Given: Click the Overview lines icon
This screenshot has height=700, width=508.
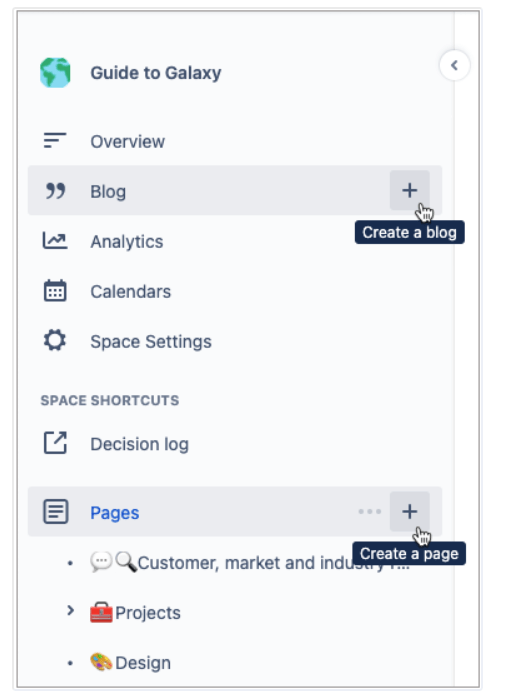Looking at the screenshot, I should [x=55, y=141].
